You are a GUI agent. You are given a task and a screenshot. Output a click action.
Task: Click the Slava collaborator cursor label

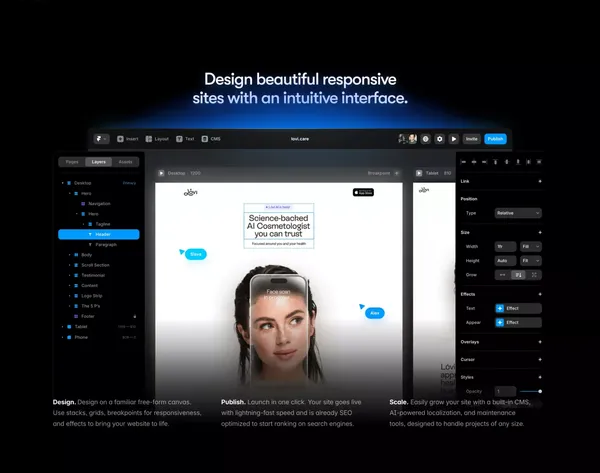pos(196,254)
